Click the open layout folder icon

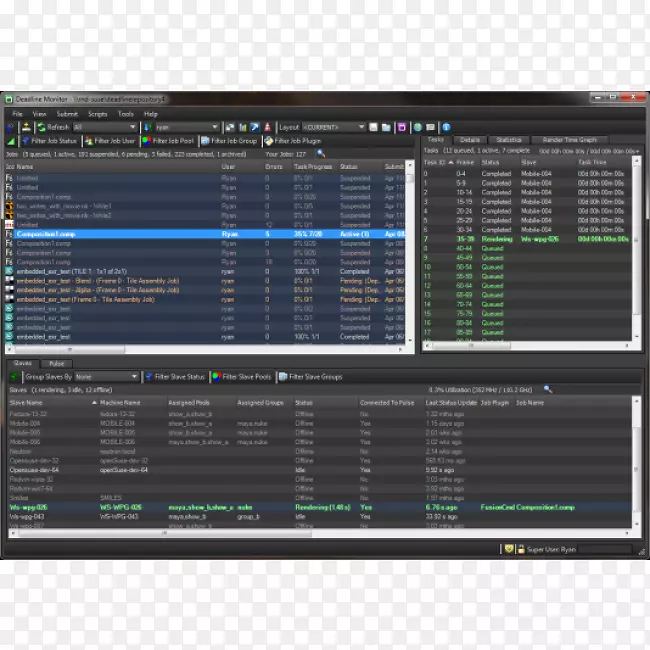coord(386,127)
